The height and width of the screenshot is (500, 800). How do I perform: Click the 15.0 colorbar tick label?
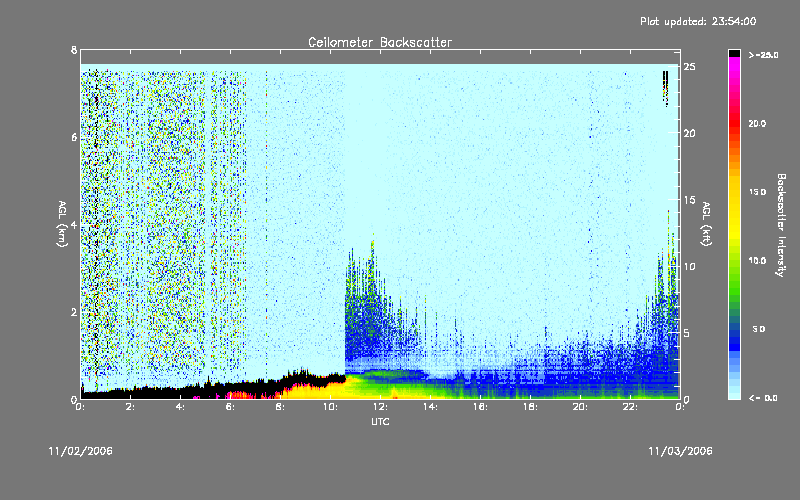757,192
